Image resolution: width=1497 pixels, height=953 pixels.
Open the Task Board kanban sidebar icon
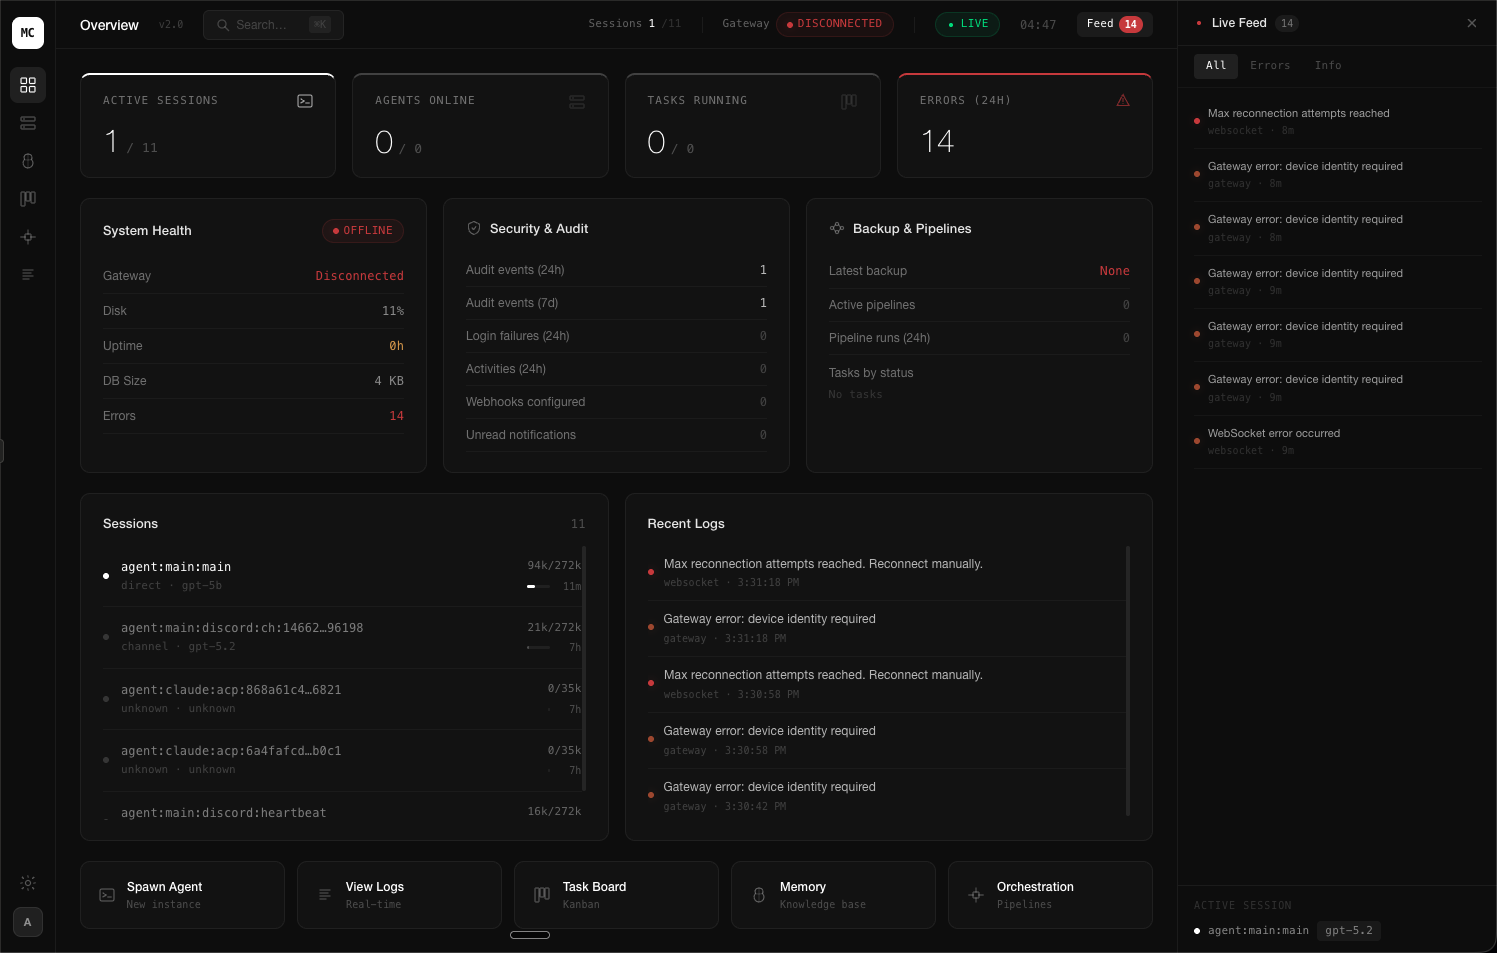tap(28, 199)
